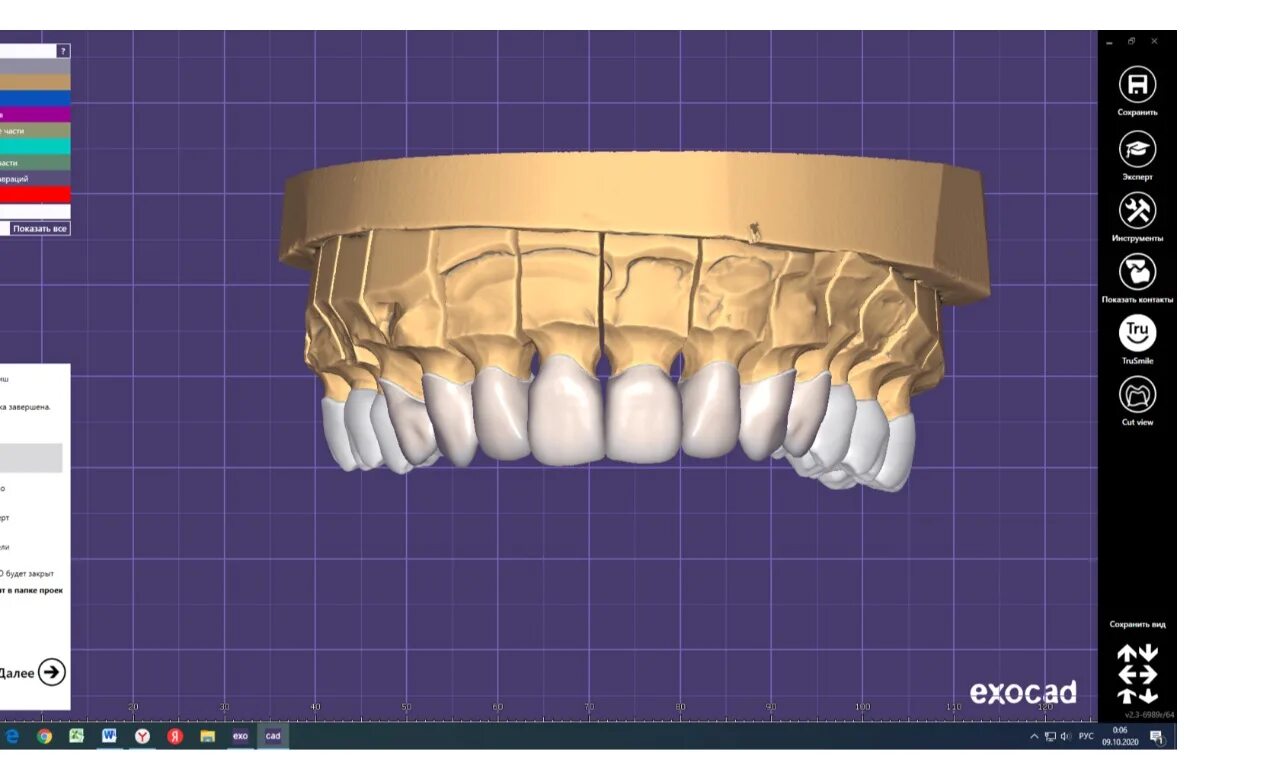Click the Далее next arrow button
The height and width of the screenshot is (768, 1280).
click(52, 672)
